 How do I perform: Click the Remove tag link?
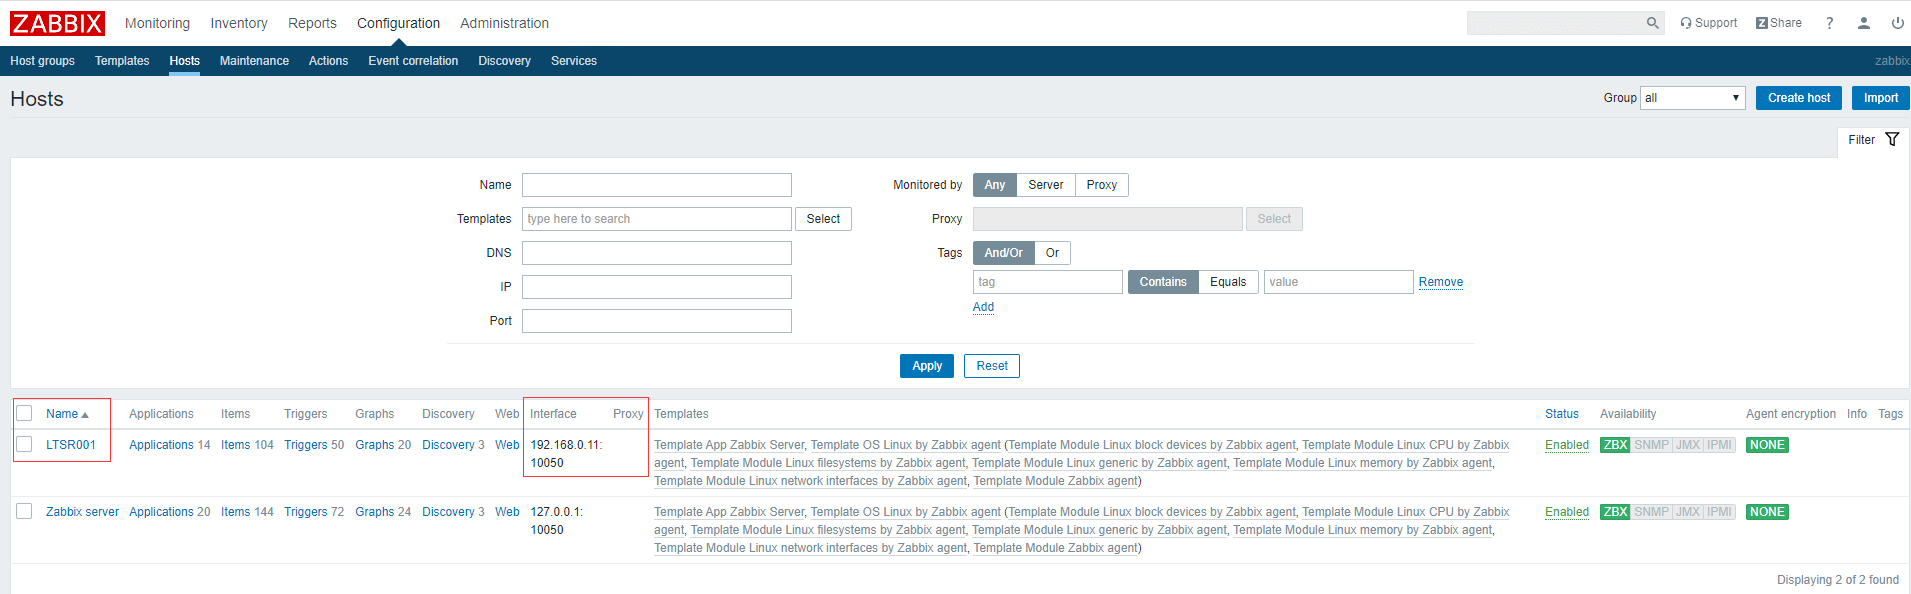(x=1441, y=282)
